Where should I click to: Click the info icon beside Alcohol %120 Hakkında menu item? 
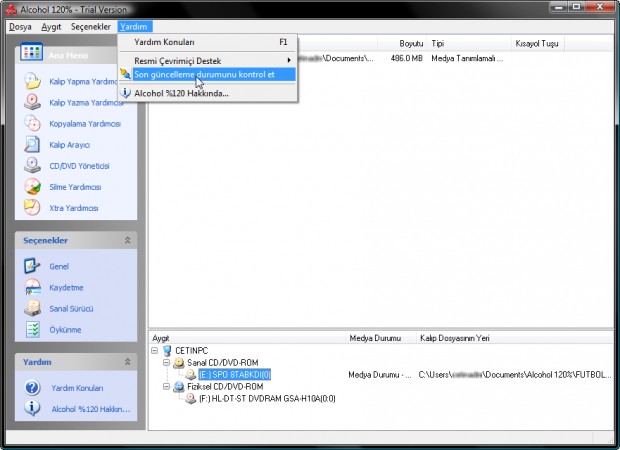tap(125, 93)
